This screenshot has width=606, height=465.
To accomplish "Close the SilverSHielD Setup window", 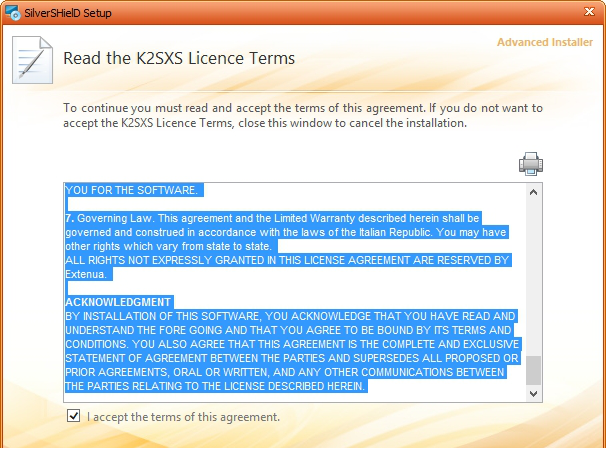I will coord(589,12).
